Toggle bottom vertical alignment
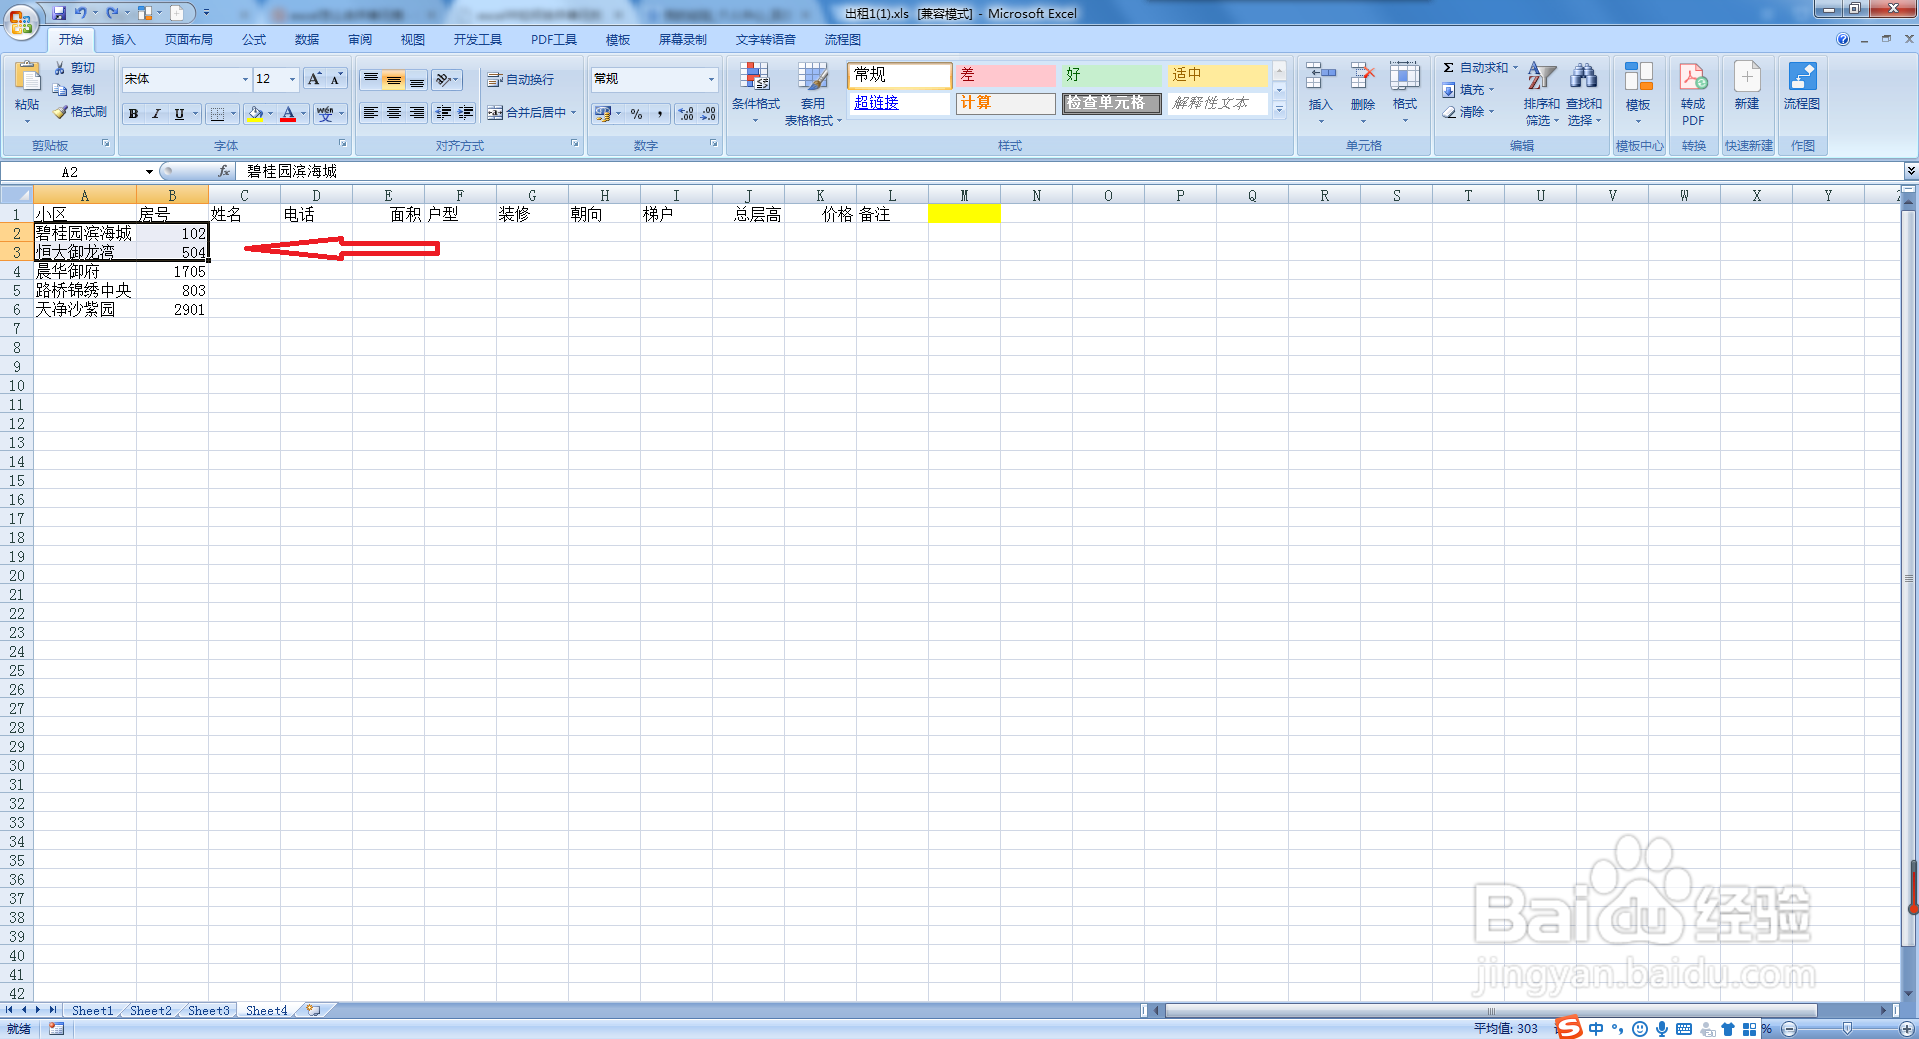The width and height of the screenshot is (1919, 1039). (x=417, y=79)
